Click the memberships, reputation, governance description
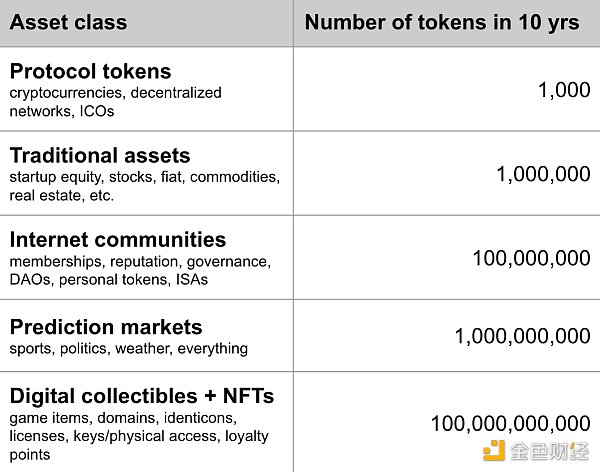 (140, 271)
